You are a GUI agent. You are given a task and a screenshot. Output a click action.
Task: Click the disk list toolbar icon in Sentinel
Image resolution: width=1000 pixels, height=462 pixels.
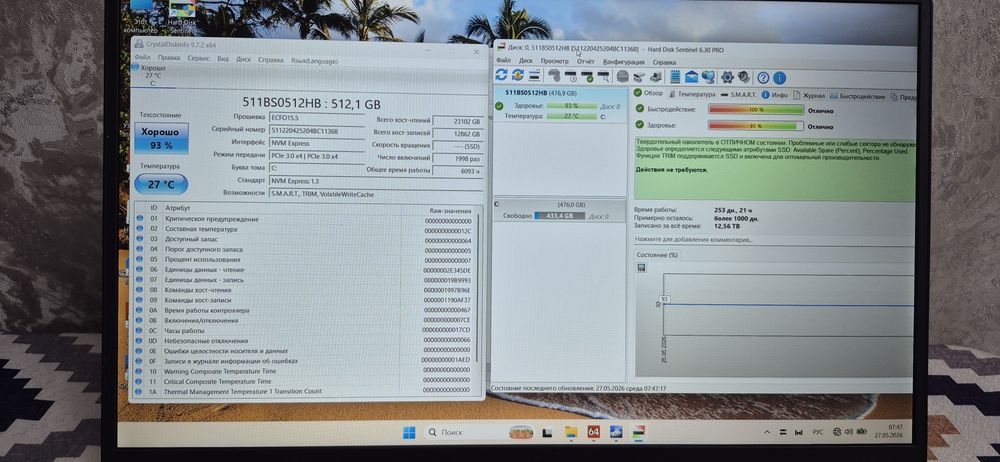coord(534,75)
